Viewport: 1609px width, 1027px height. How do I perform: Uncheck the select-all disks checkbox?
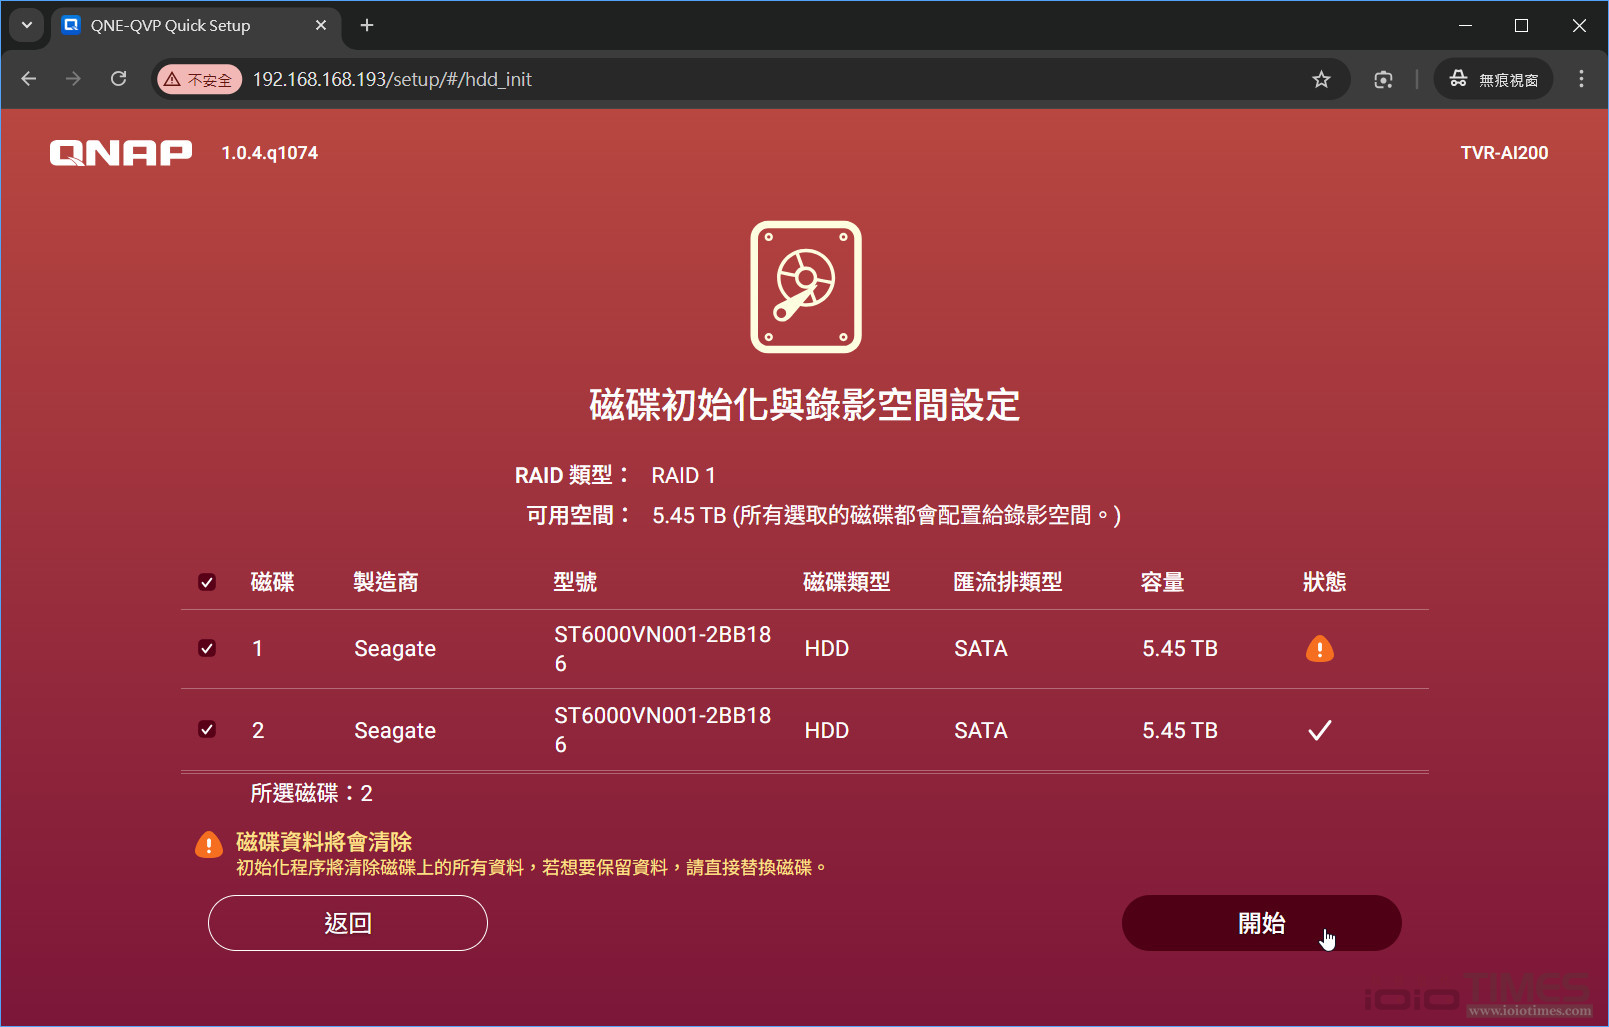coord(207,581)
